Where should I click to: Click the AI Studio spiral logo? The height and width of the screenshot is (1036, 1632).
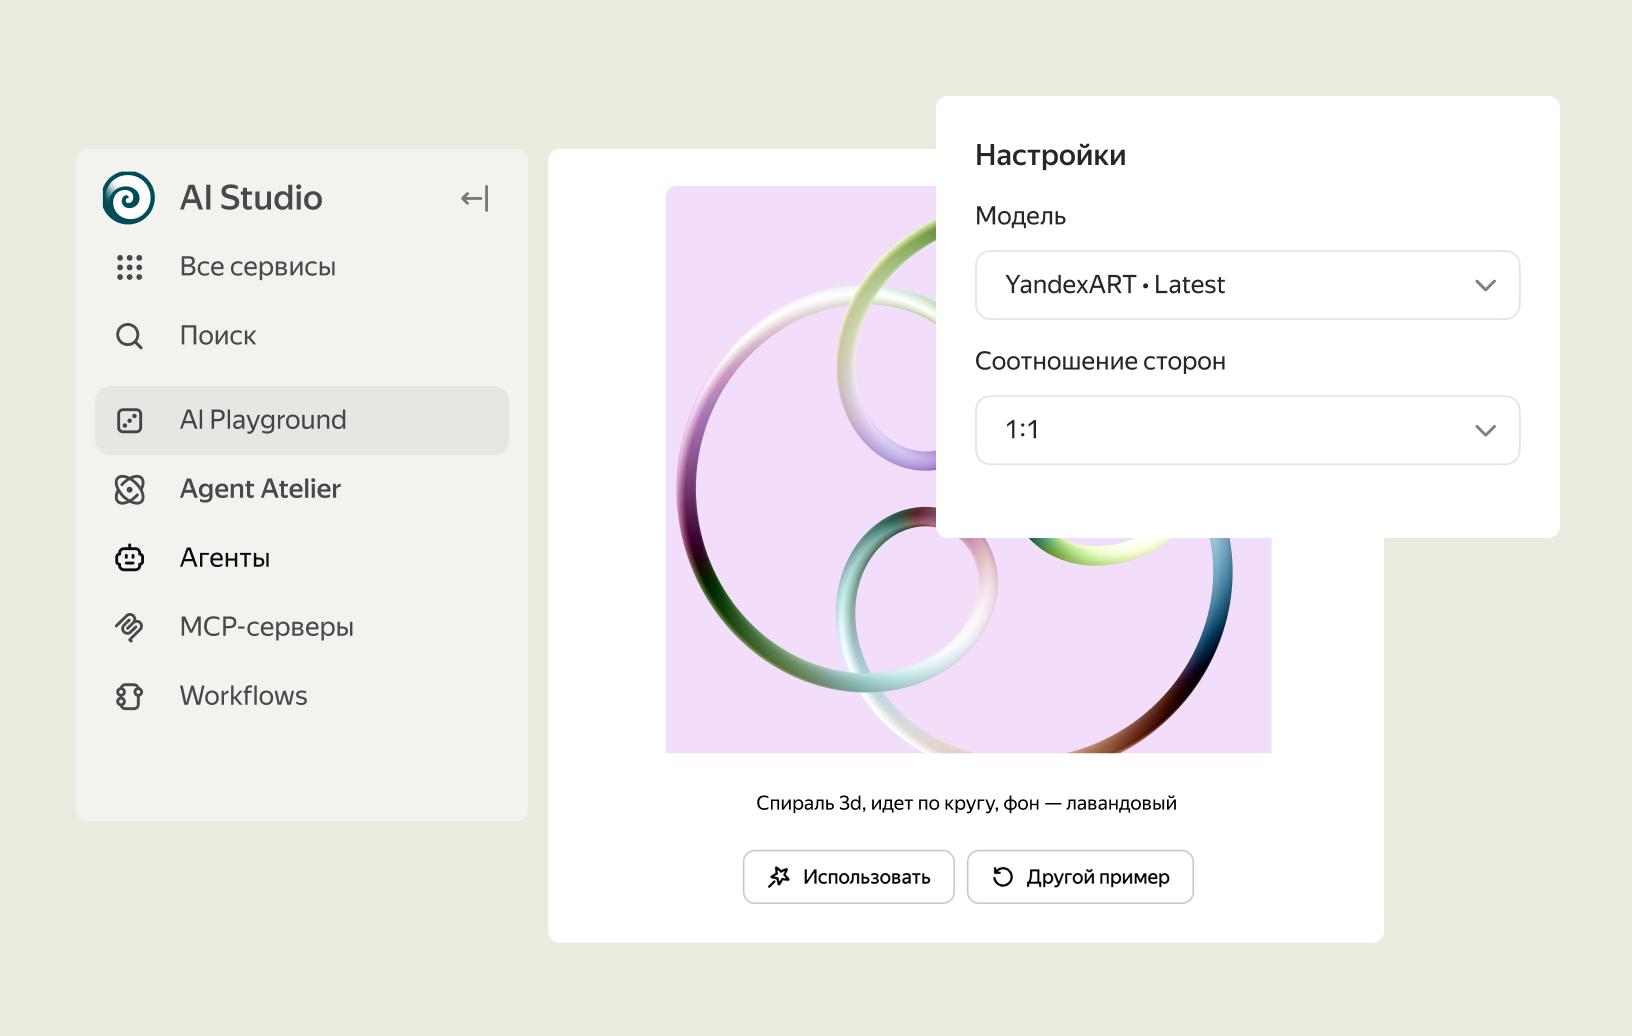(x=129, y=198)
